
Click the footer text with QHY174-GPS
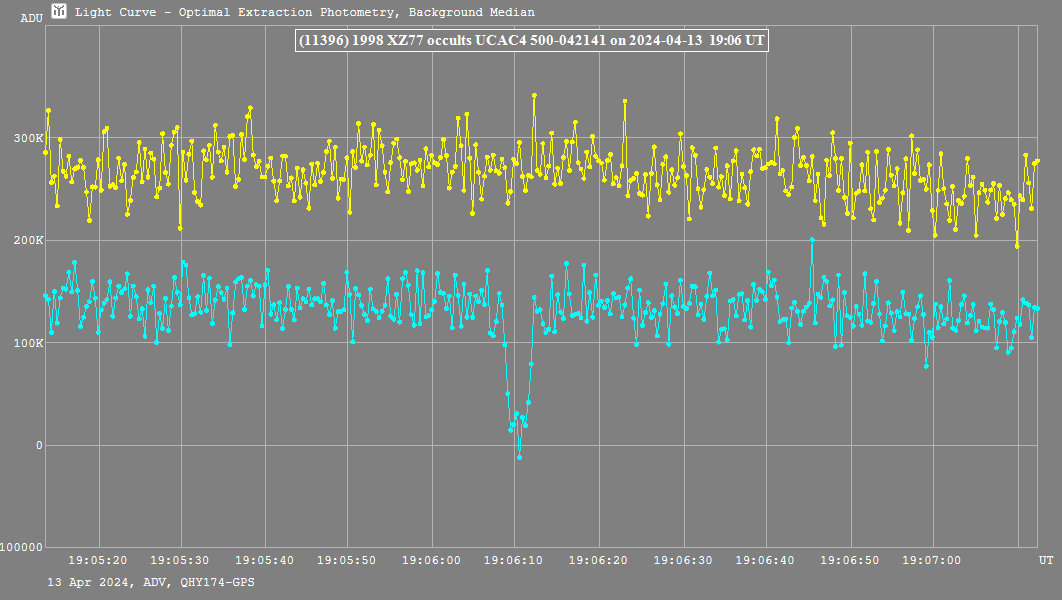tap(150, 581)
